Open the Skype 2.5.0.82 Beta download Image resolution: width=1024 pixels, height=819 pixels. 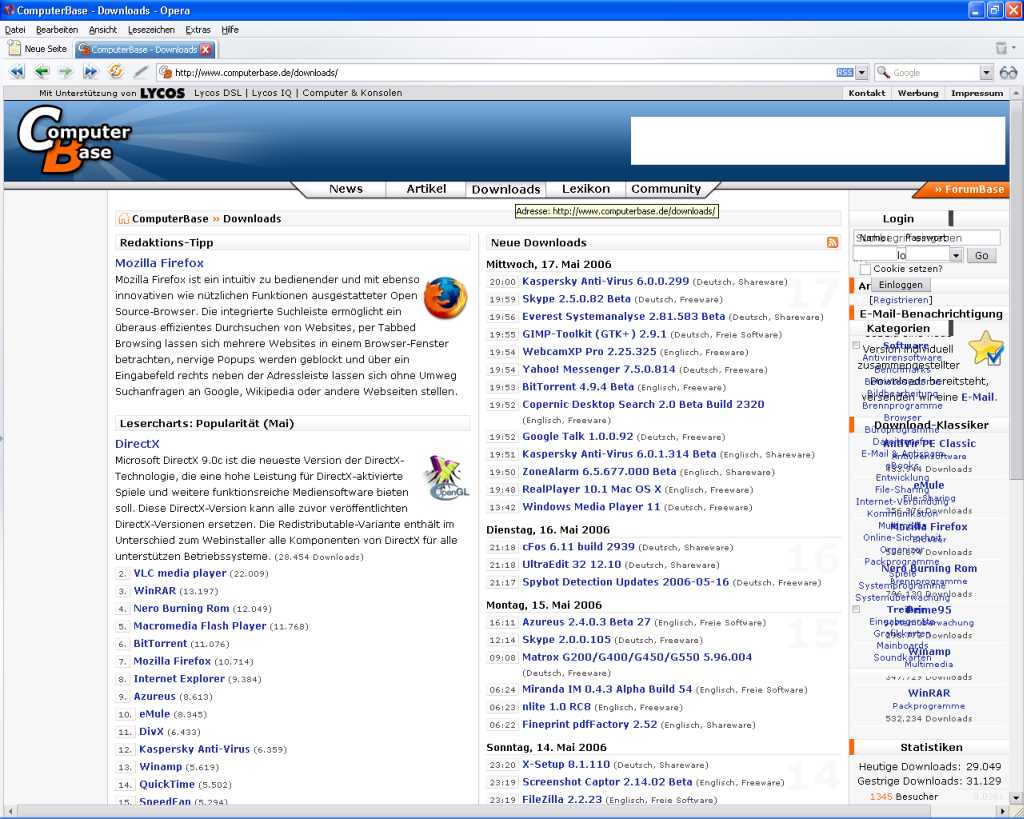click(576, 298)
